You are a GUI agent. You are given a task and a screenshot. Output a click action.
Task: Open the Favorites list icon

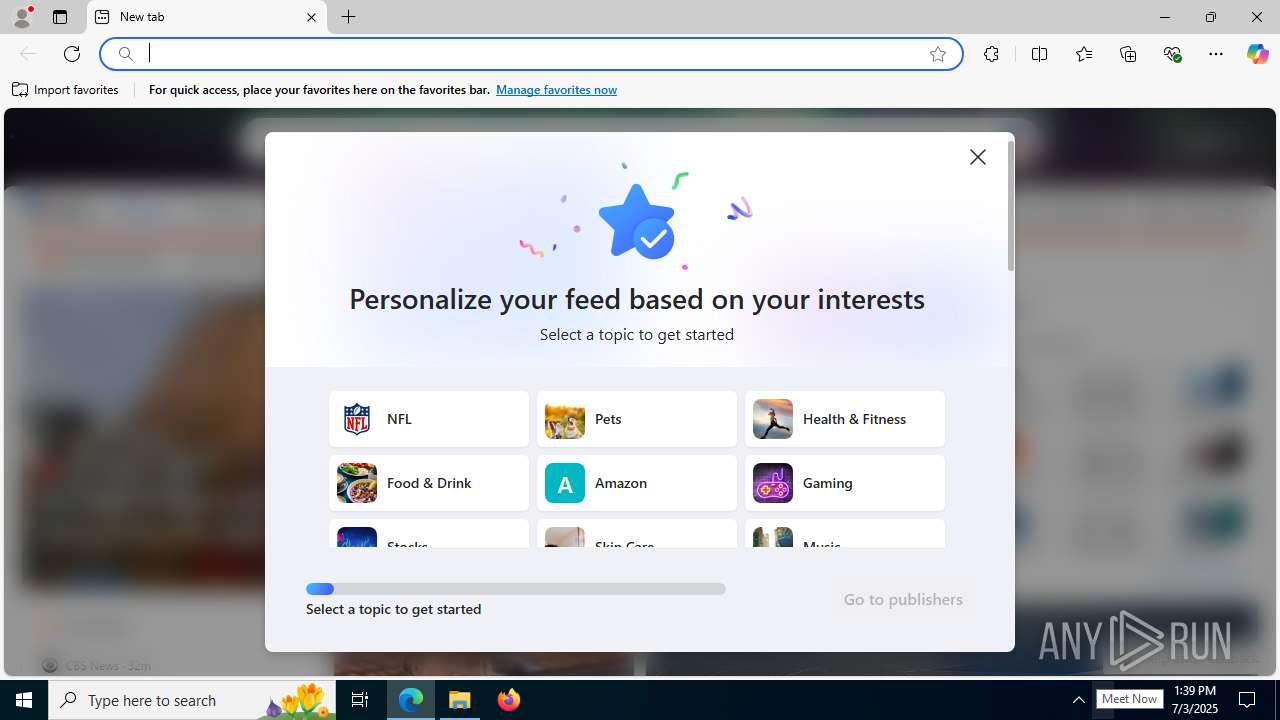coord(1084,54)
